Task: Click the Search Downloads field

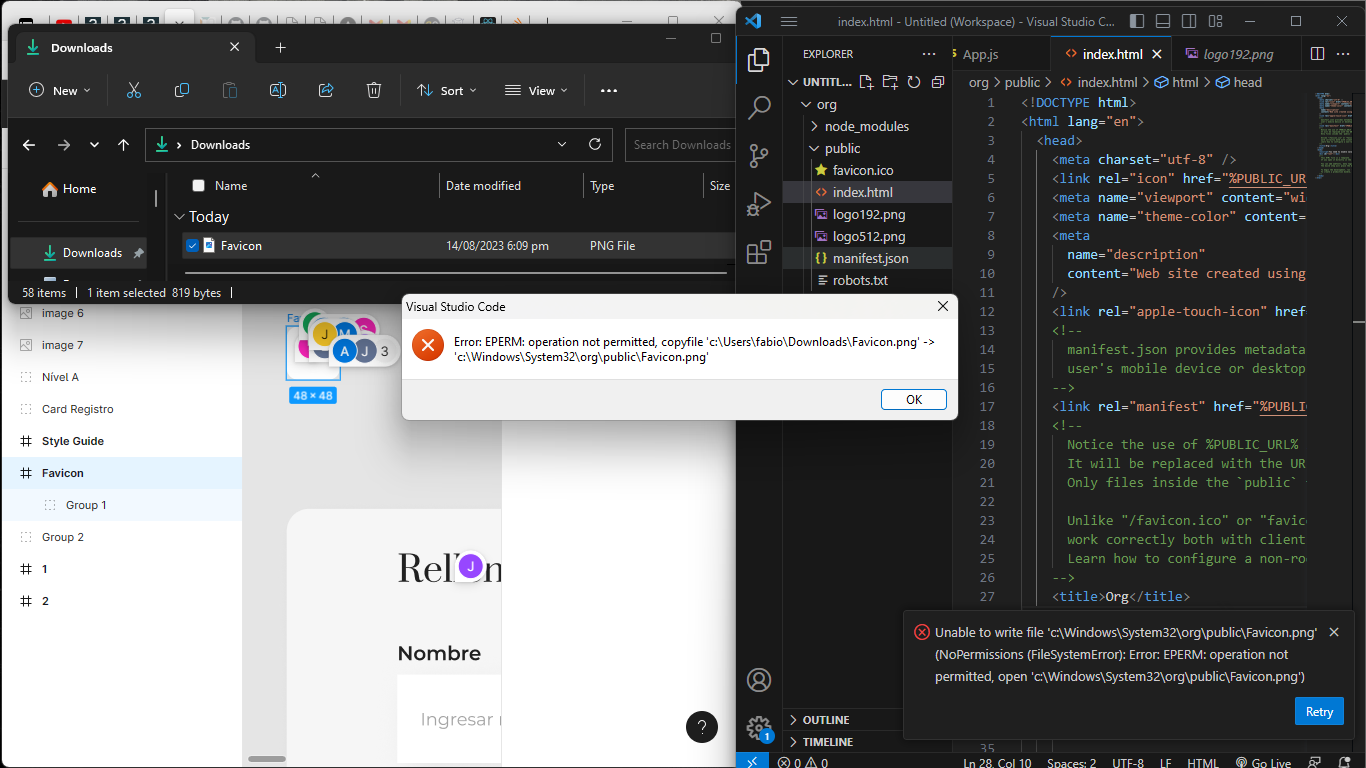Action: point(681,144)
